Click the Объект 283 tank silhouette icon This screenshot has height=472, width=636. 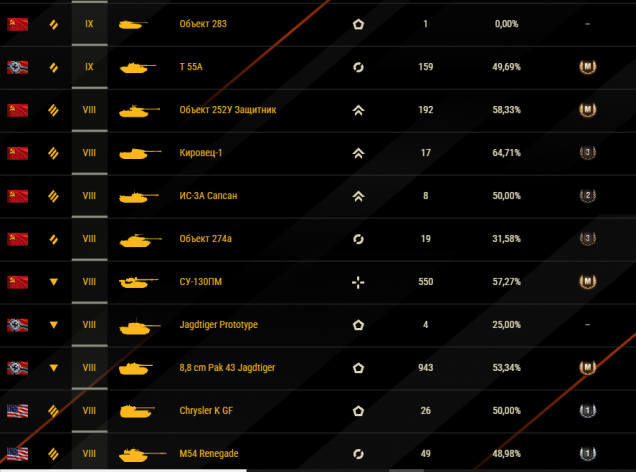click(x=133, y=25)
